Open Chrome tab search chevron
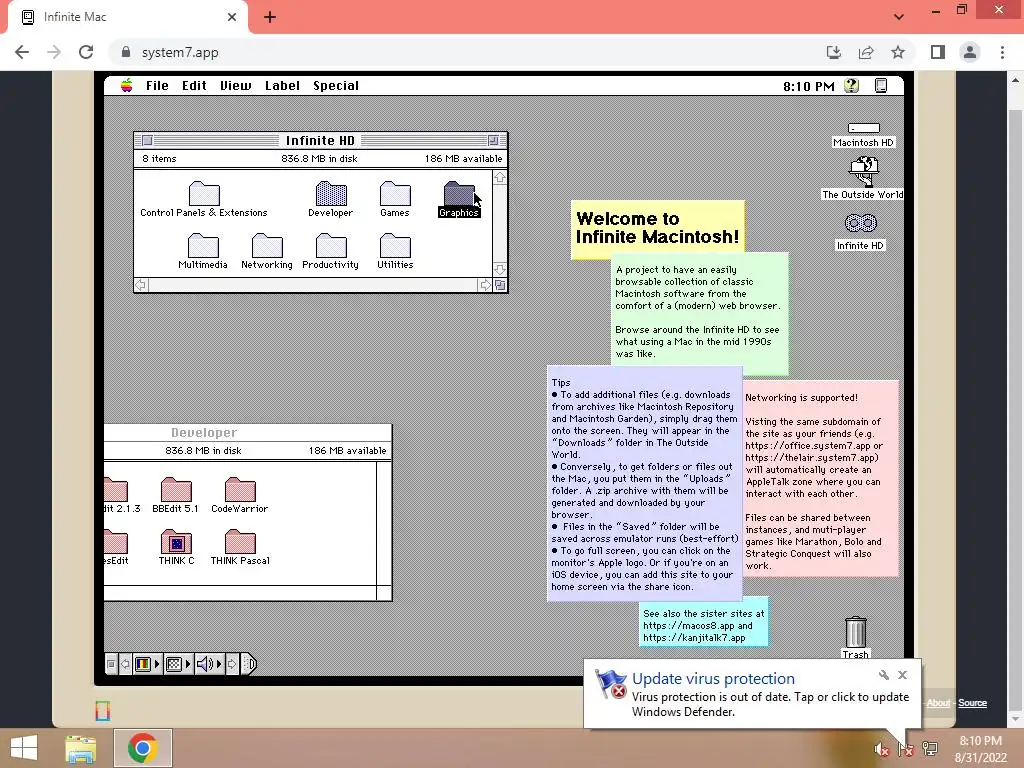Image resolution: width=1024 pixels, height=768 pixels. click(x=899, y=17)
